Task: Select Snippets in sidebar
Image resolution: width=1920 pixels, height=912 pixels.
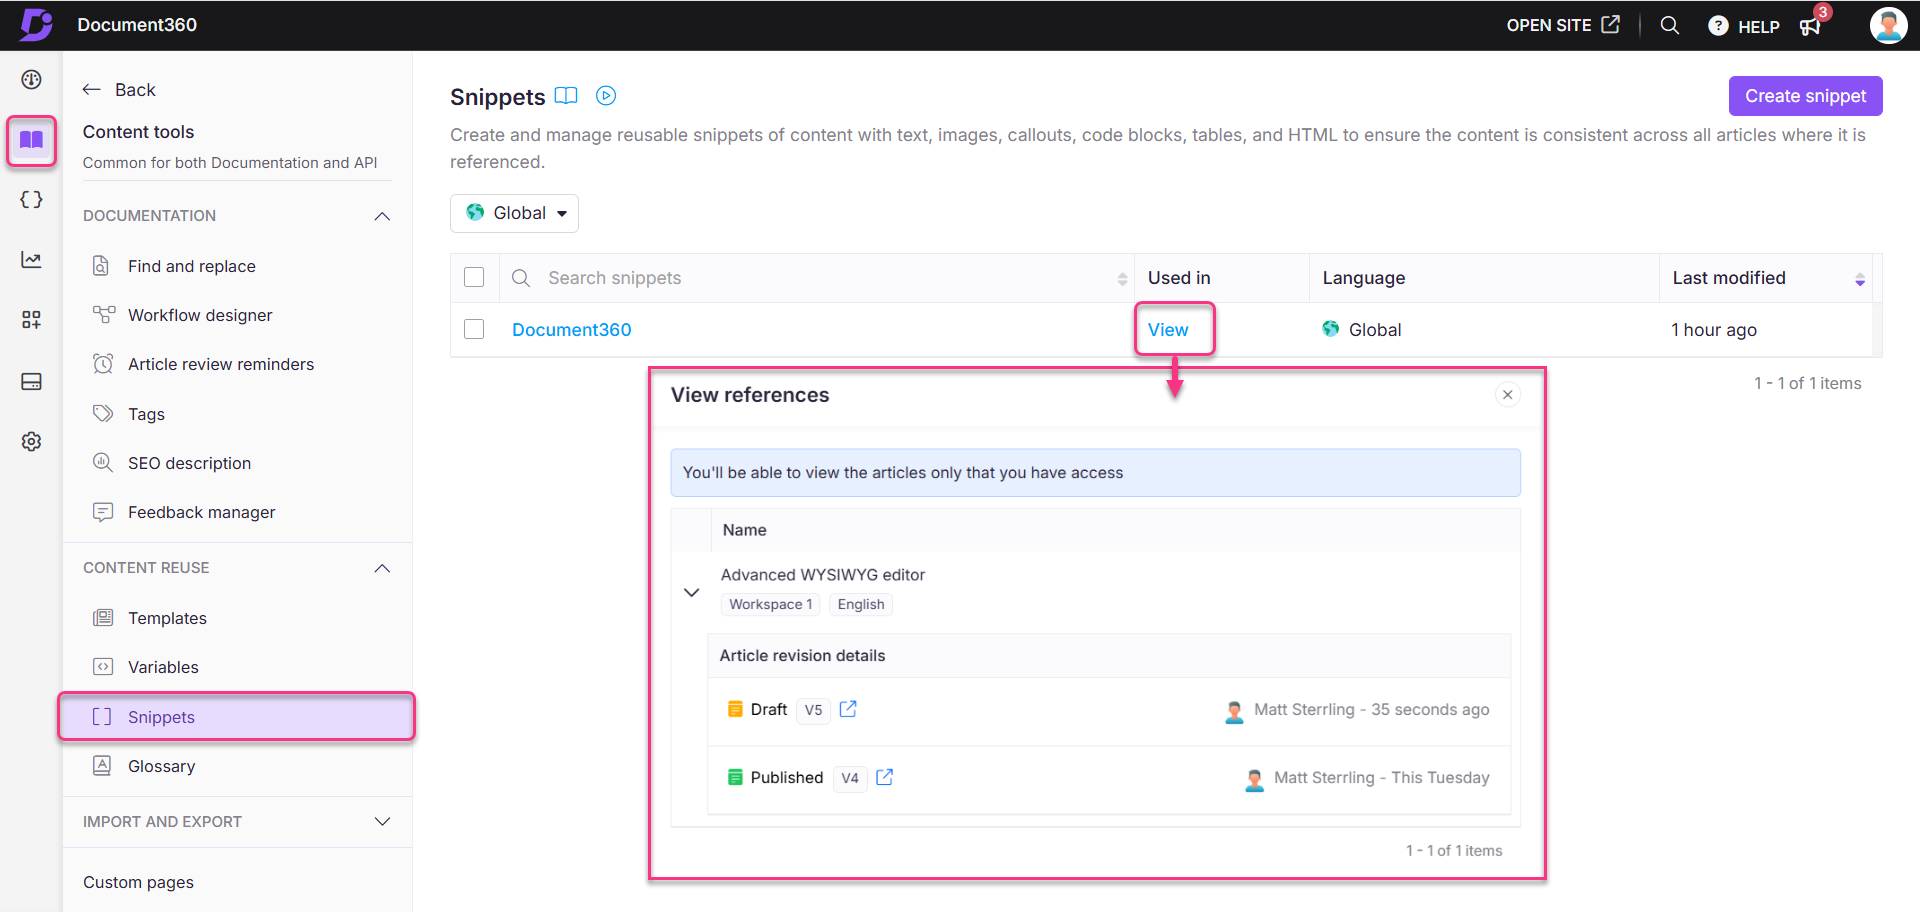Action: pos(236,717)
